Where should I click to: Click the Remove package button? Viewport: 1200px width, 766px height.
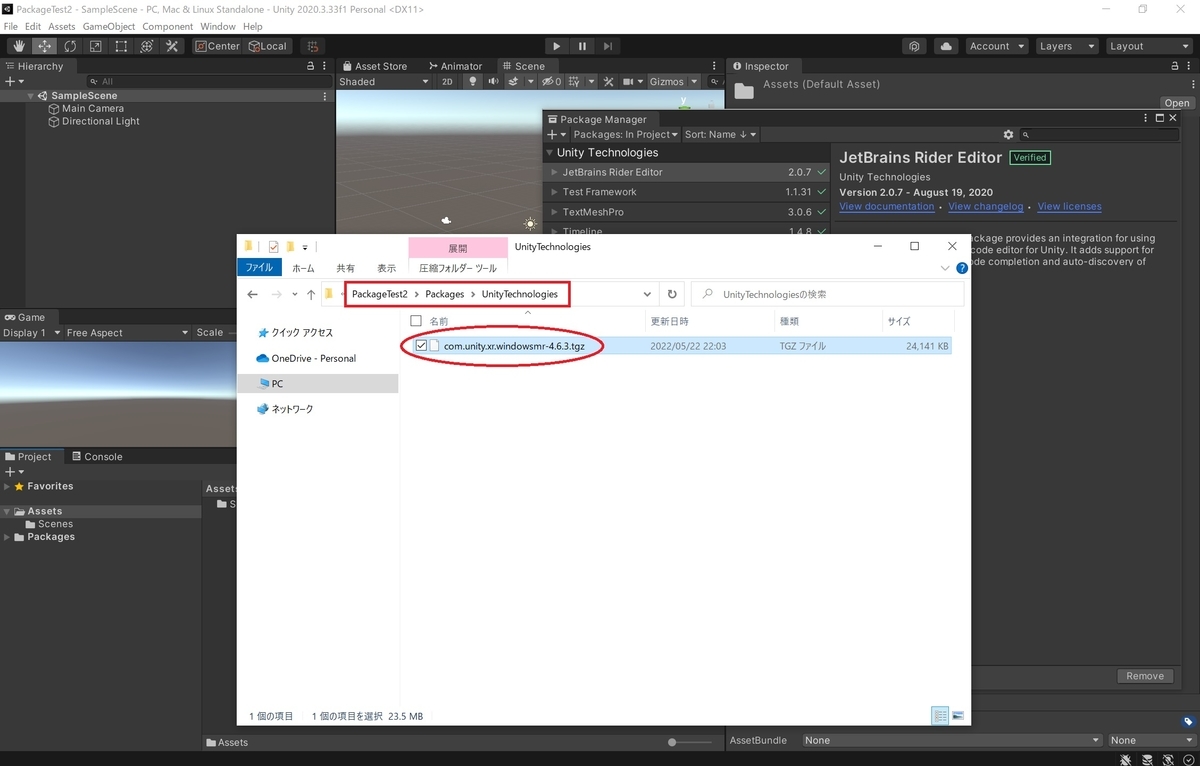pyautogui.click(x=1145, y=676)
